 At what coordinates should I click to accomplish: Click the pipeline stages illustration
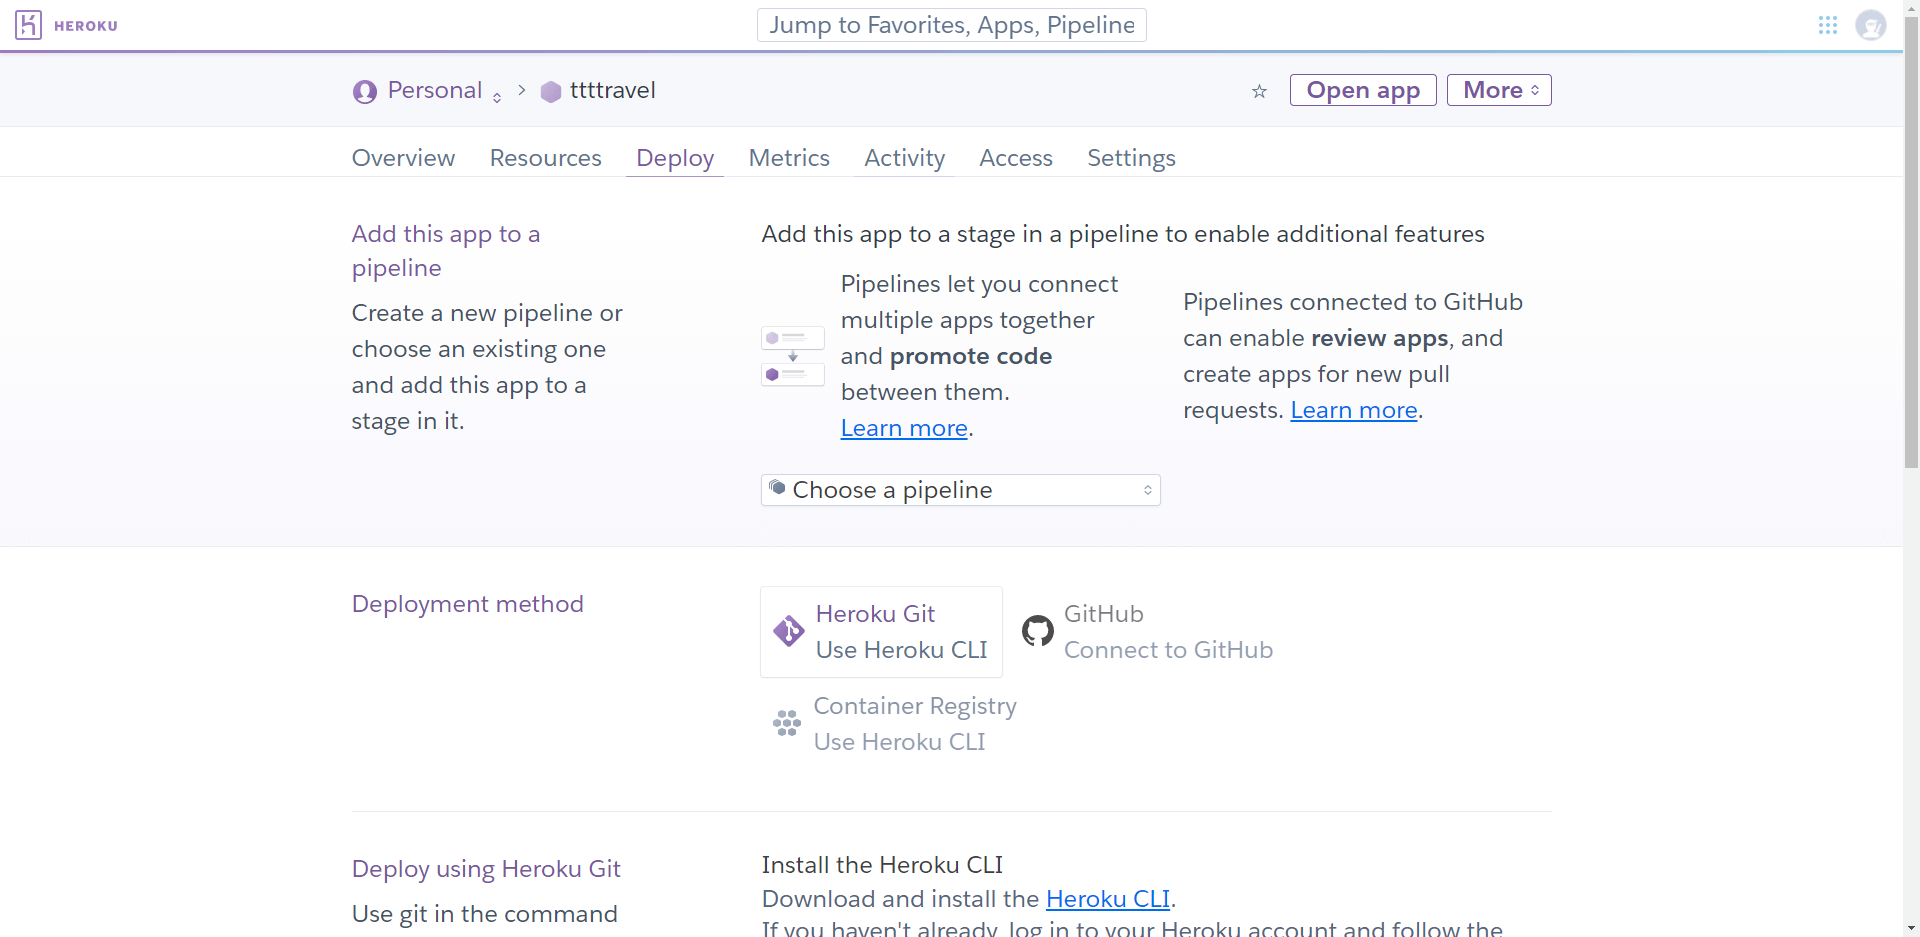793,356
